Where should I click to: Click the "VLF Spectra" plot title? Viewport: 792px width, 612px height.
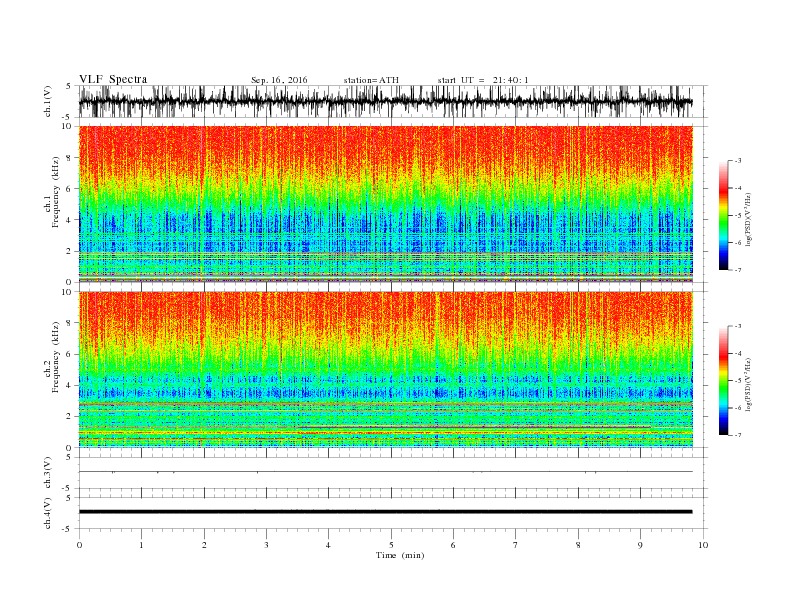coord(113,79)
